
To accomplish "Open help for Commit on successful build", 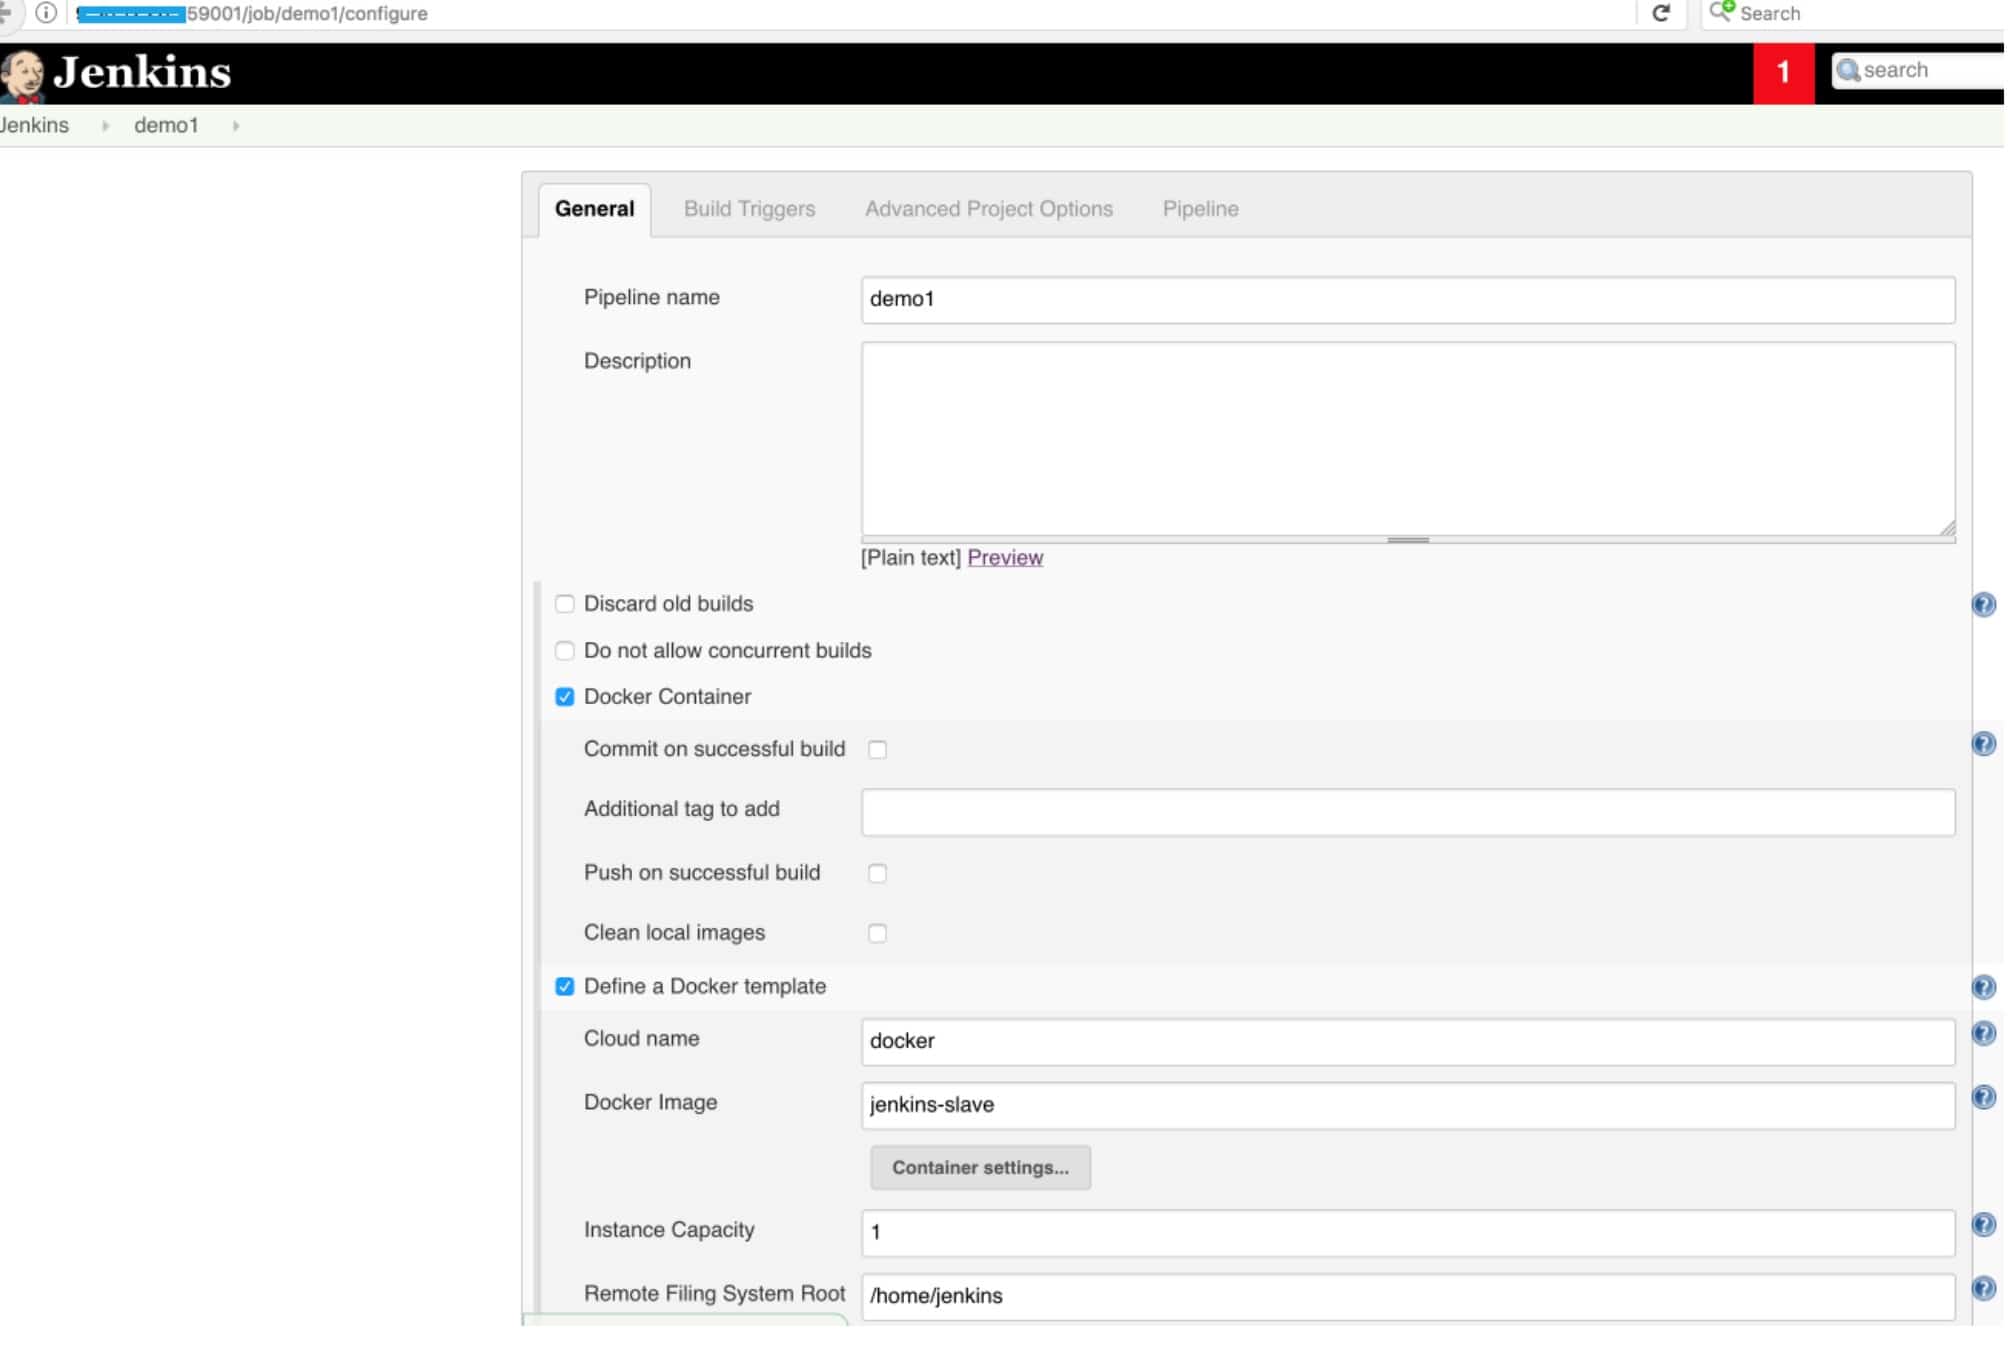I will [x=1983, y=744].
